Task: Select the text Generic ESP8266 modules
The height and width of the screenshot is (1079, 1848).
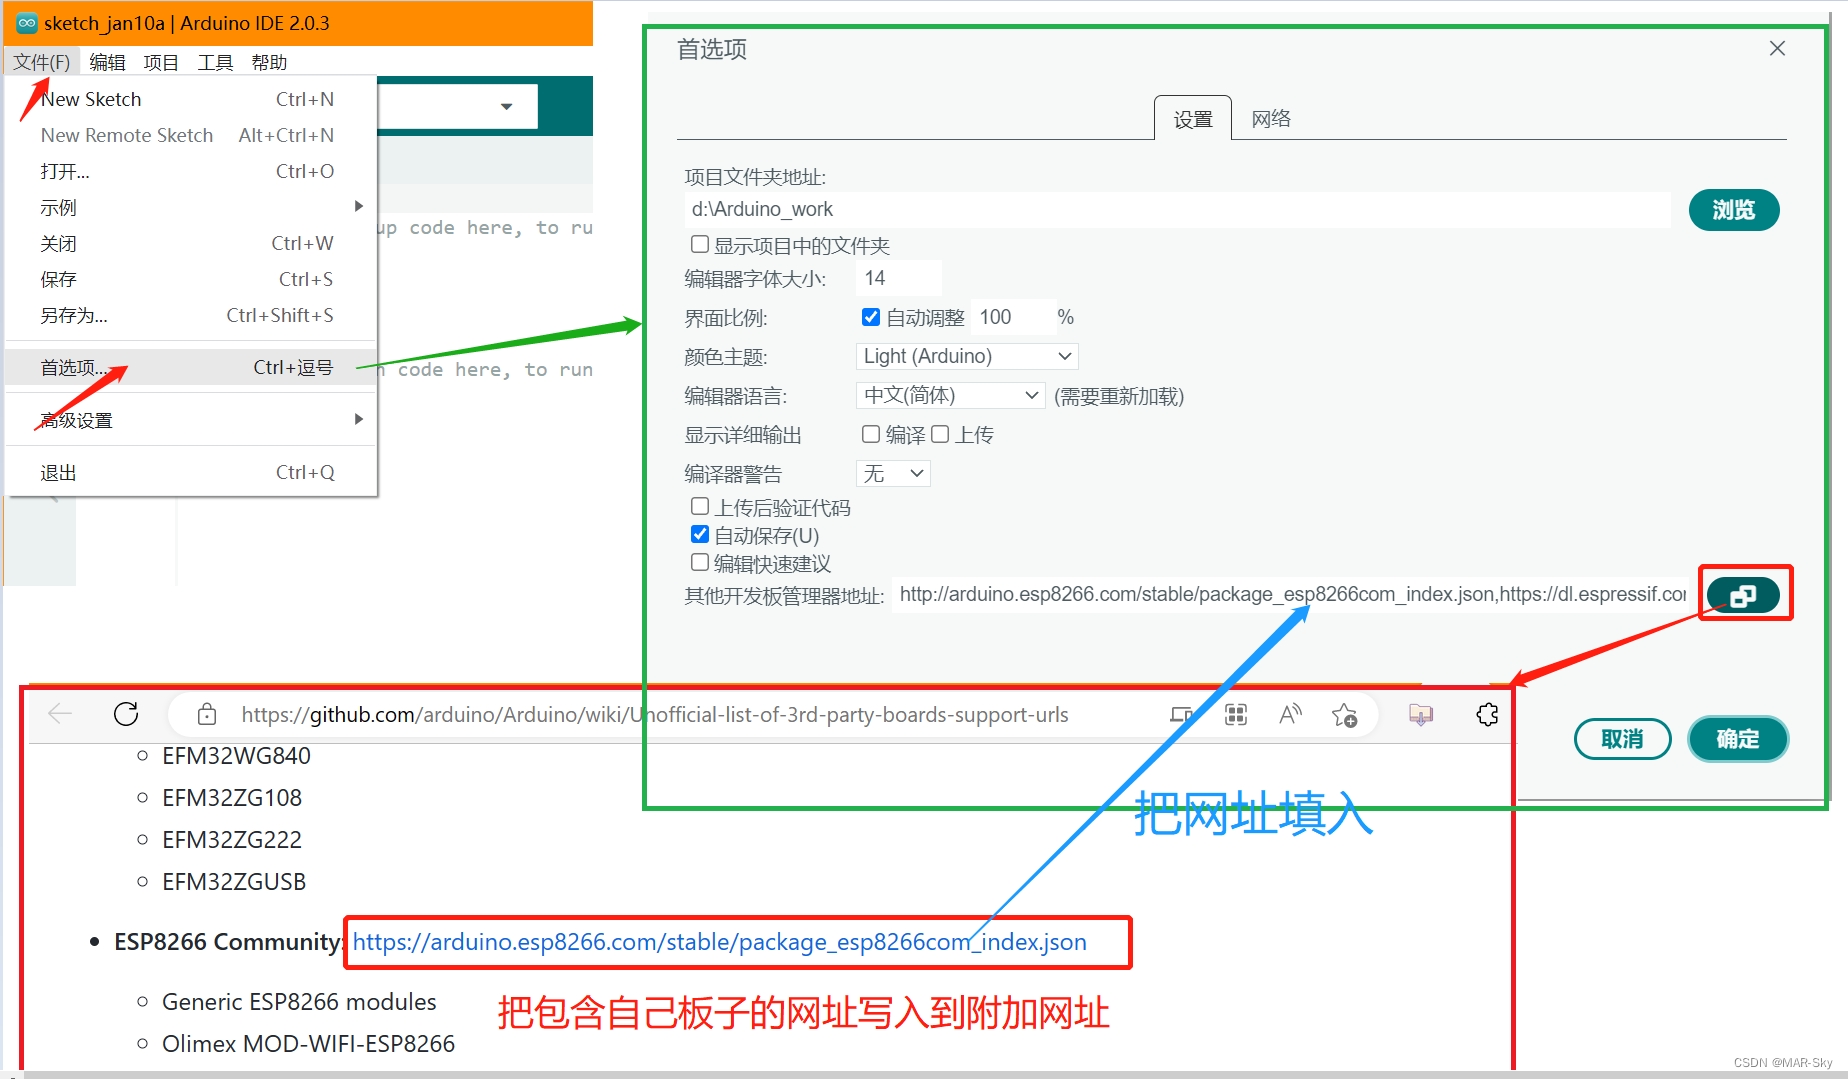Action: [x=299, y=1002]
